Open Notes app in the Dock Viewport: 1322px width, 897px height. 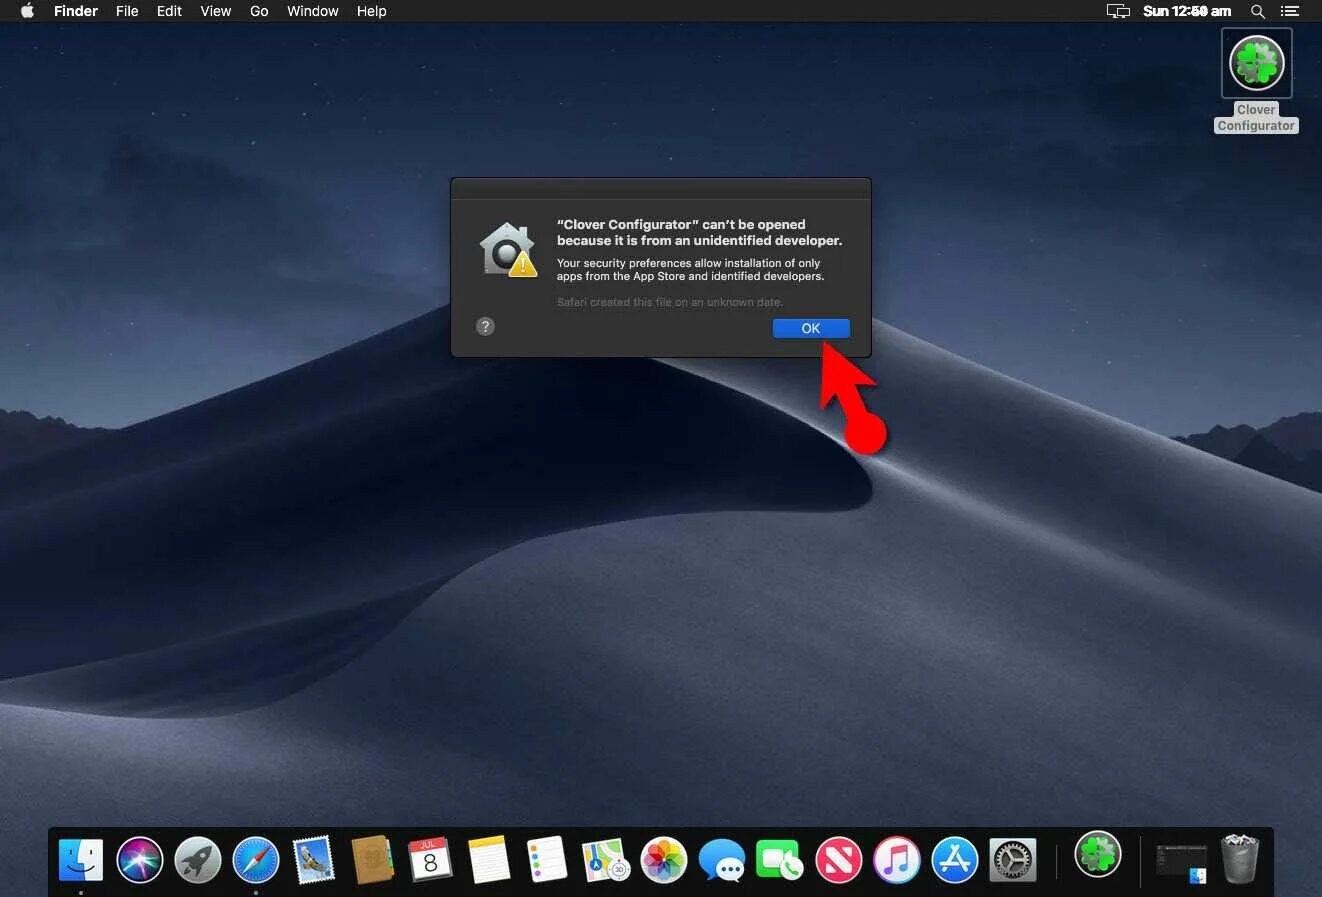pos(489,860)
